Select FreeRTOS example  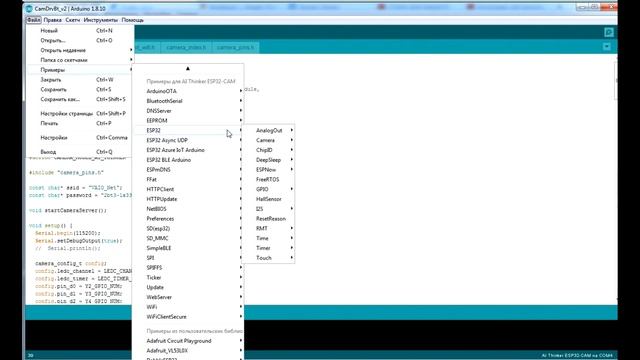(x=269, y=179)
